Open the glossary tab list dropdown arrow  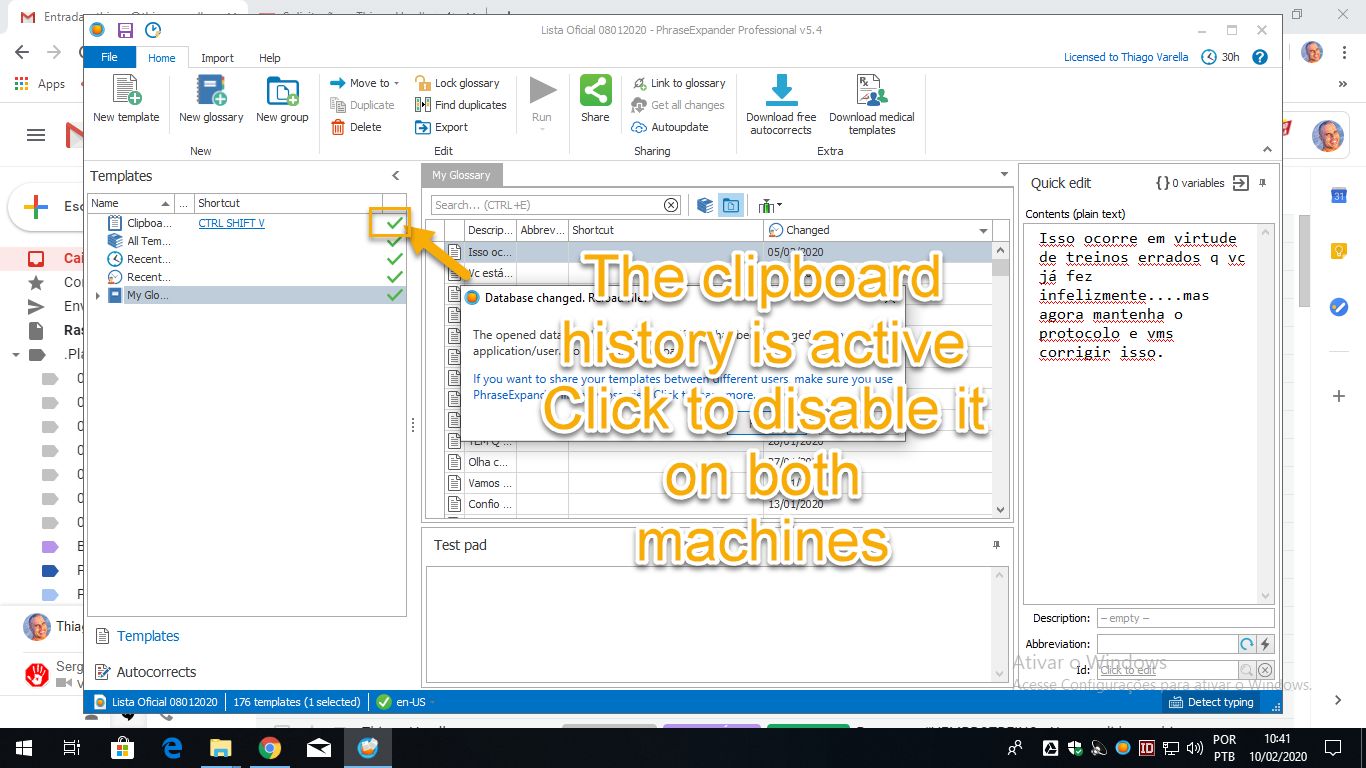click(x=1005, y=174)
